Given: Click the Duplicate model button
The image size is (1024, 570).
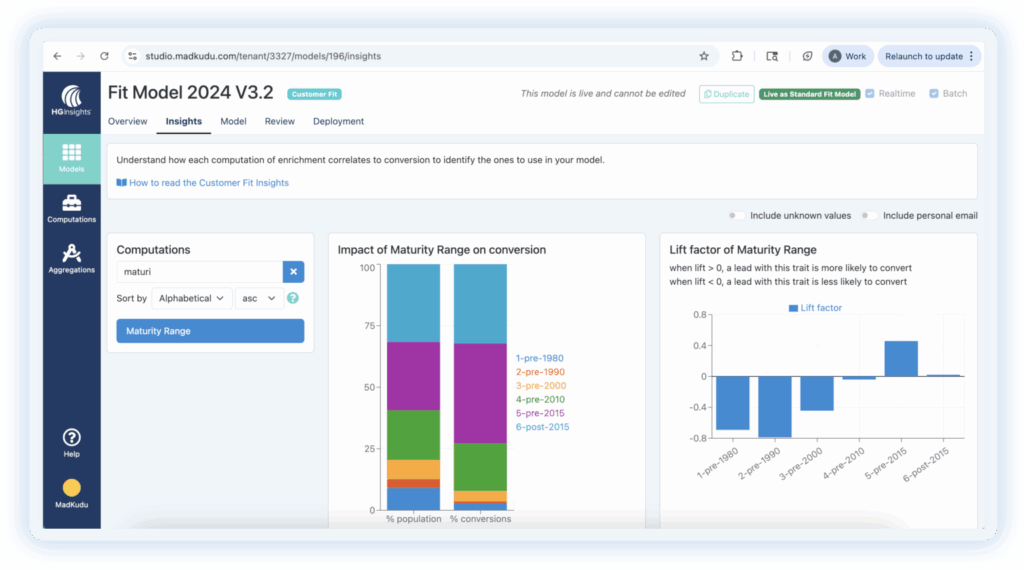Looking at the screenshot, I should click(x=726, y=94).
